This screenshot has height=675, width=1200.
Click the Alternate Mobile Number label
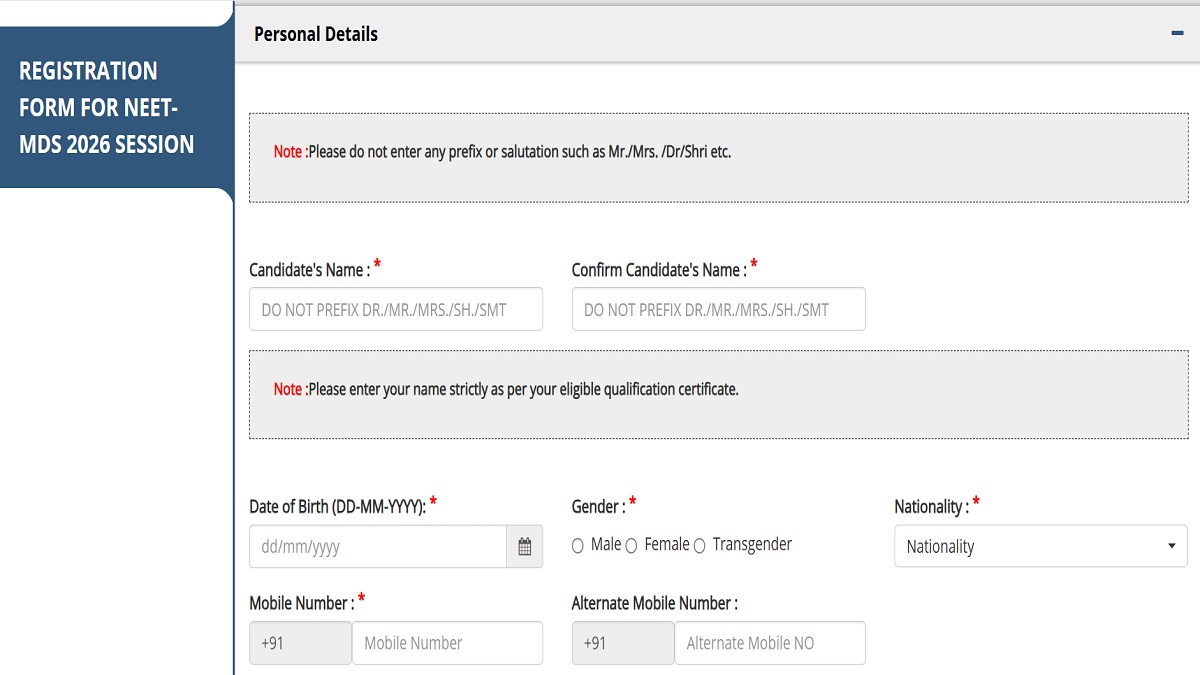654,603
